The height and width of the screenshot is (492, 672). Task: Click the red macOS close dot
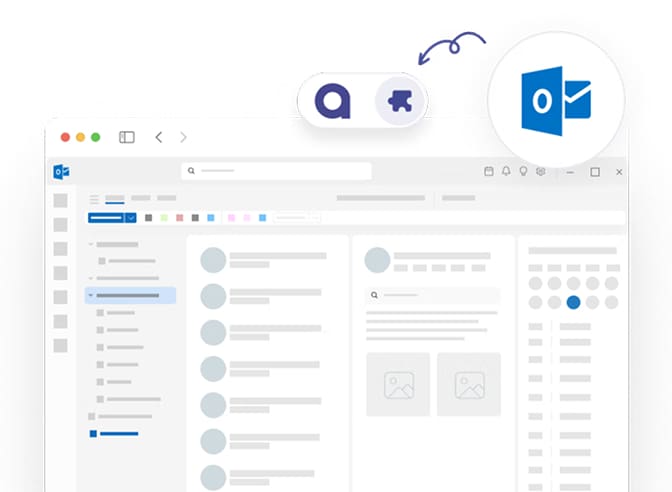(x=65, y=137)
